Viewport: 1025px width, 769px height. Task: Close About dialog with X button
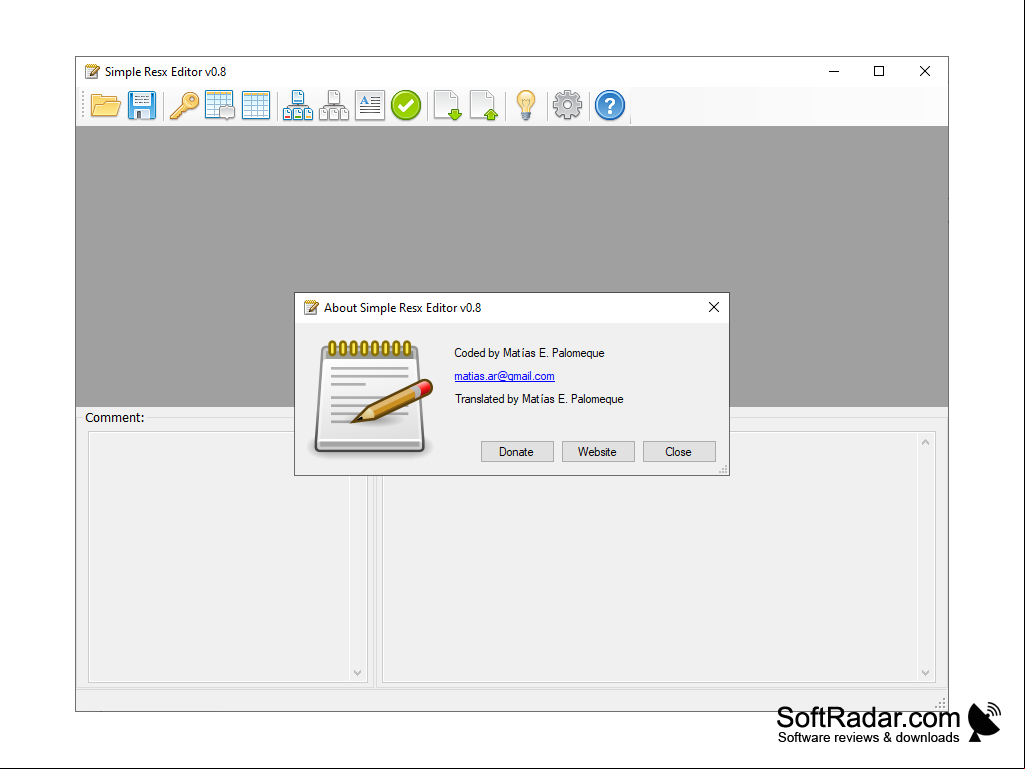(714, 307)
